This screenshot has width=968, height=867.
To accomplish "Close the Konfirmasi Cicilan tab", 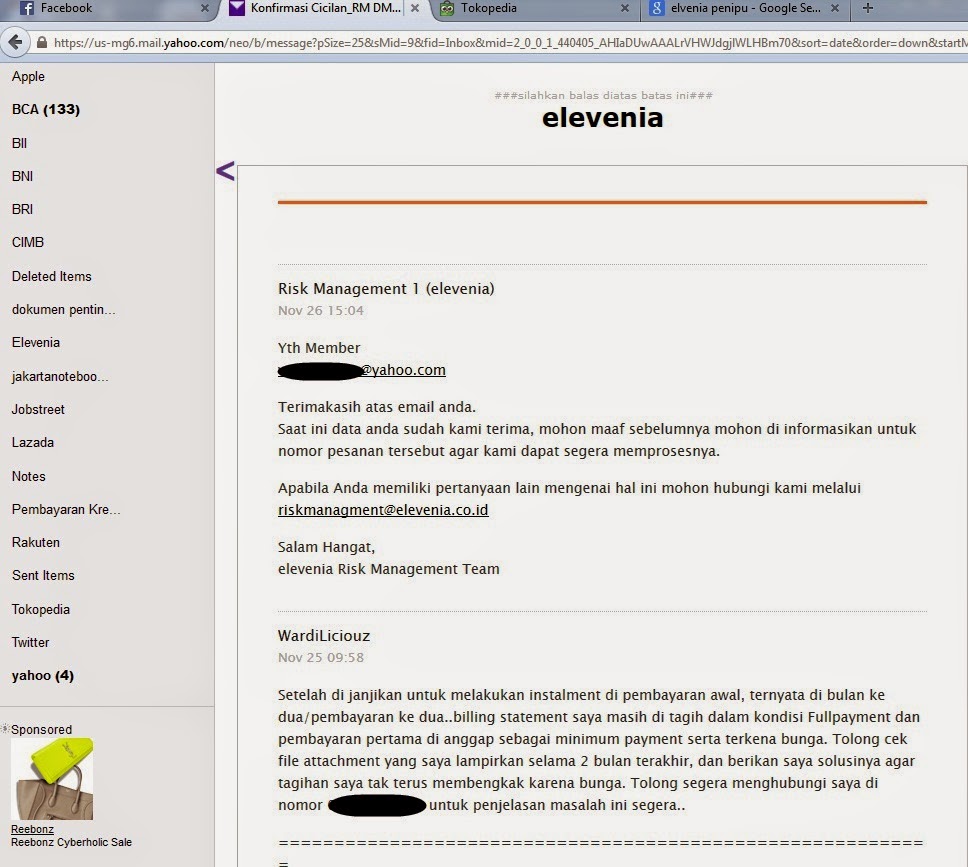I will [415, 8].
